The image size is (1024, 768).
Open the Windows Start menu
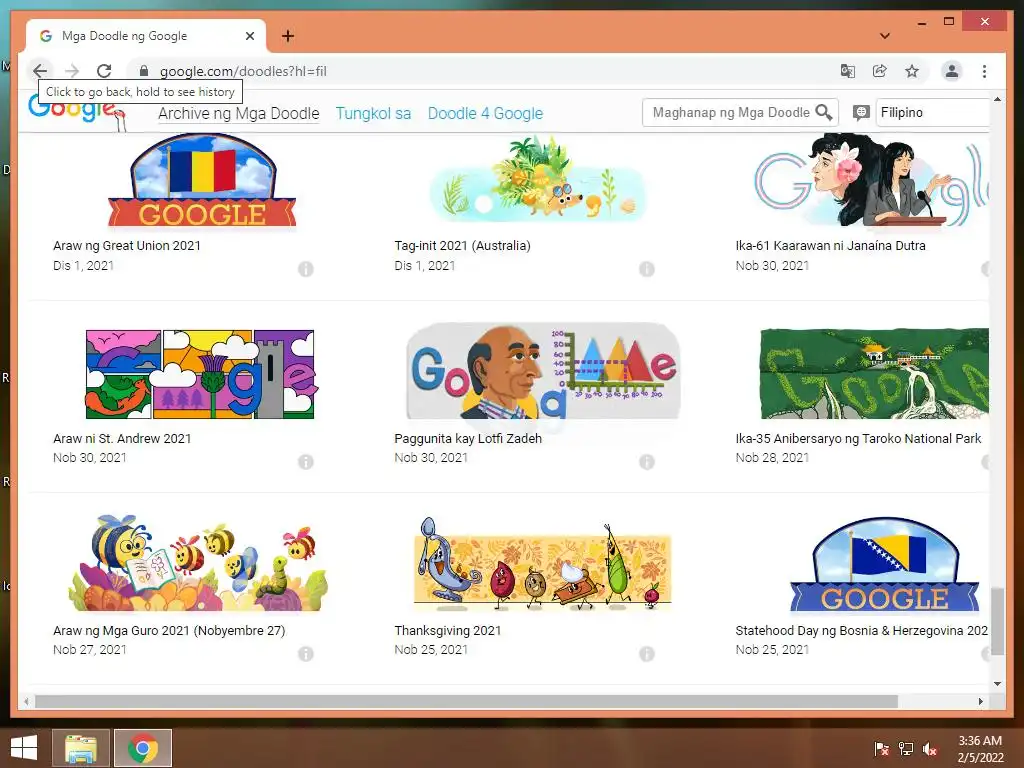(24, 748)
